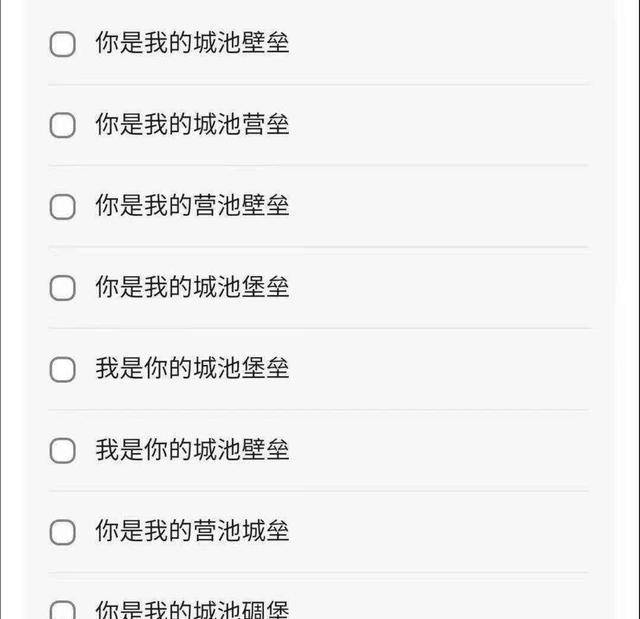Click the answer text 你是我的城池壁垒
640x619 pixels.
(x=192, y=44)
